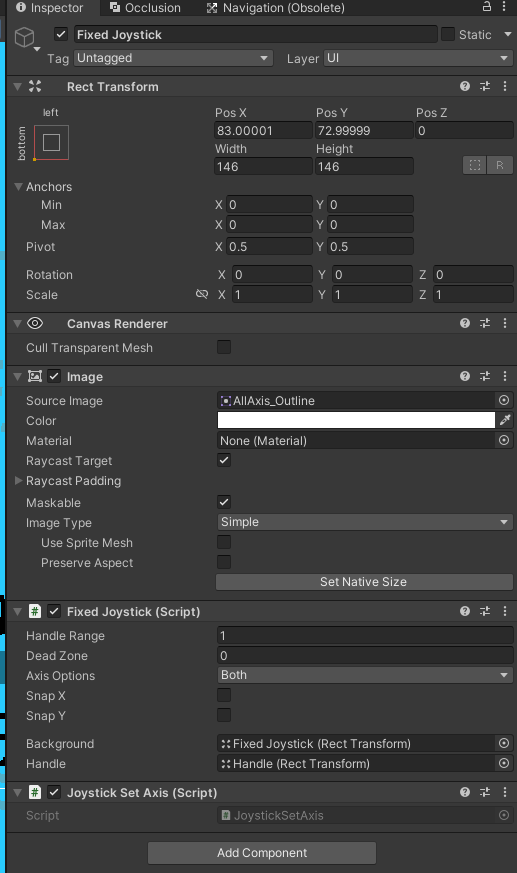517x873 pixels.
Task: Click the Add Component button
Action: click(x=262, y=853)
